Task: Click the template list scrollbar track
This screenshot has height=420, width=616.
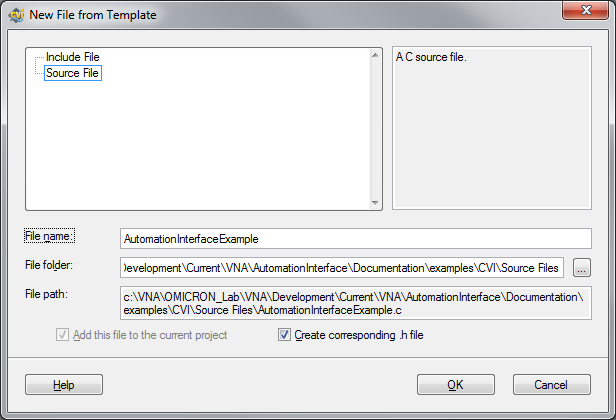Action: [x=375, y=129]
